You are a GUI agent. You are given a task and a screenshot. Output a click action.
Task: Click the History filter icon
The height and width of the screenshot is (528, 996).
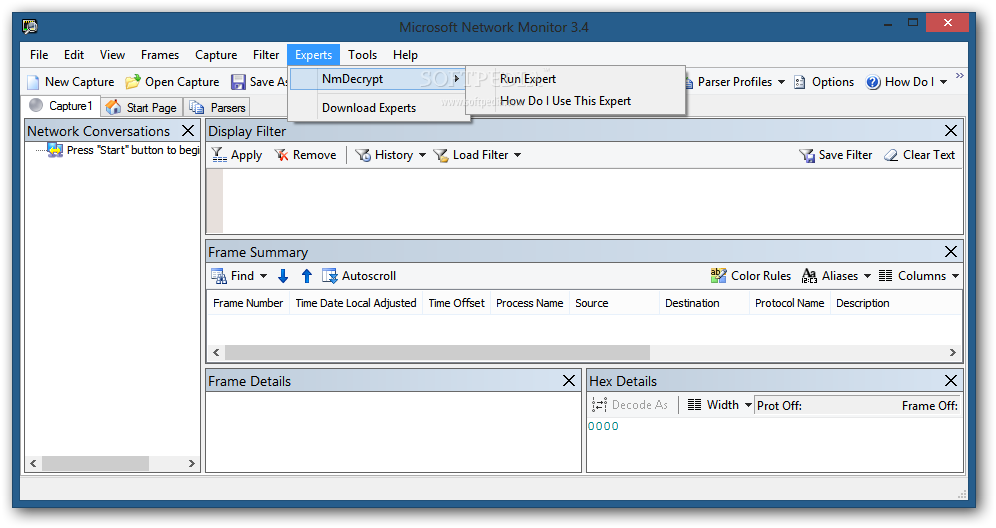pos(363,155)
